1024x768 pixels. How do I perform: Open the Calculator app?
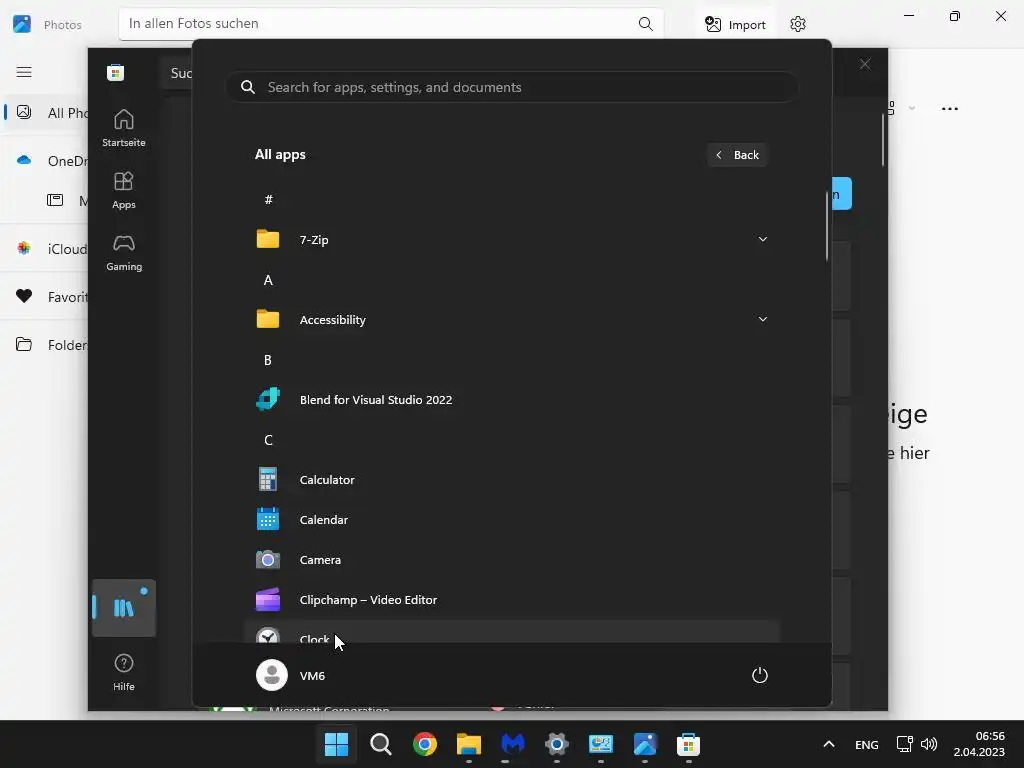click(x=511, y=479)
